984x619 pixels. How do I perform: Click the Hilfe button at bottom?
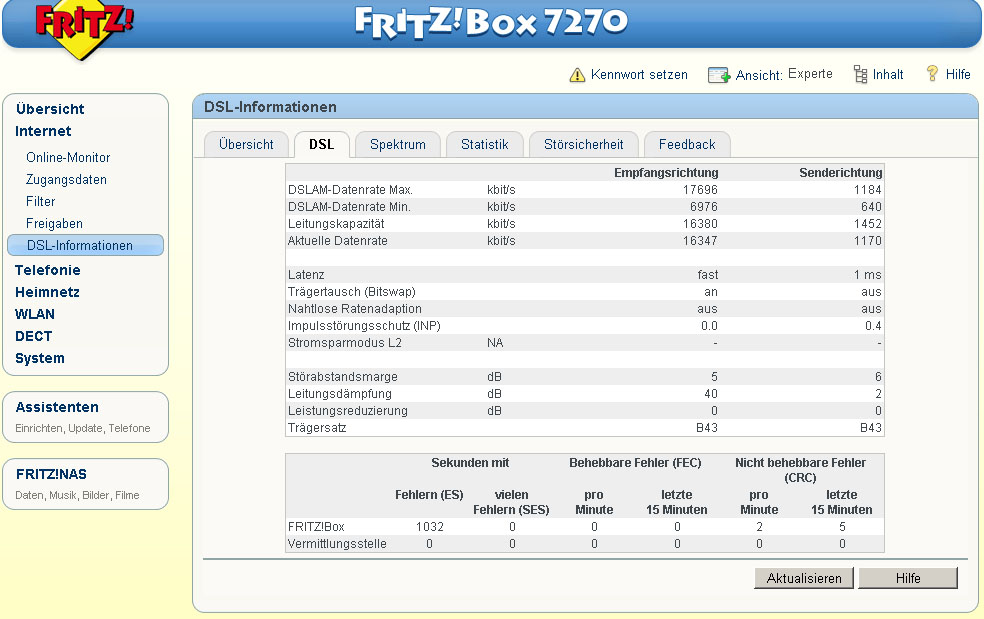(908, 578)
